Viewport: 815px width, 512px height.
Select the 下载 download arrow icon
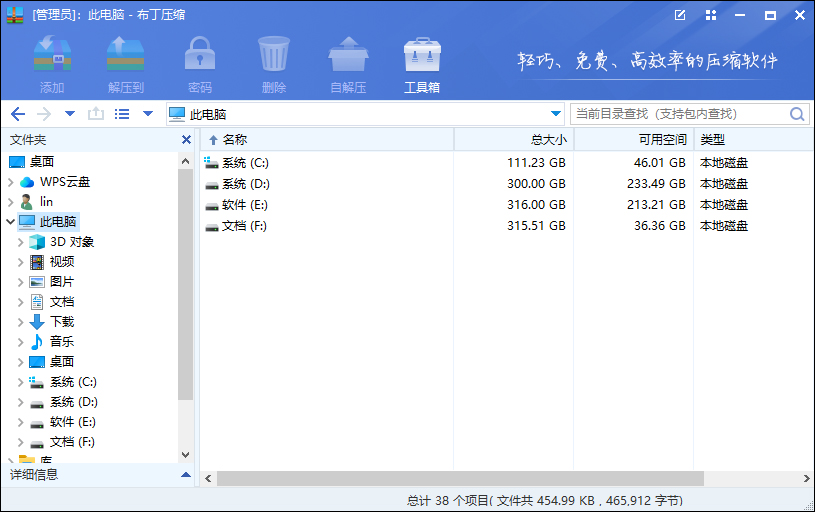[37, 322]
